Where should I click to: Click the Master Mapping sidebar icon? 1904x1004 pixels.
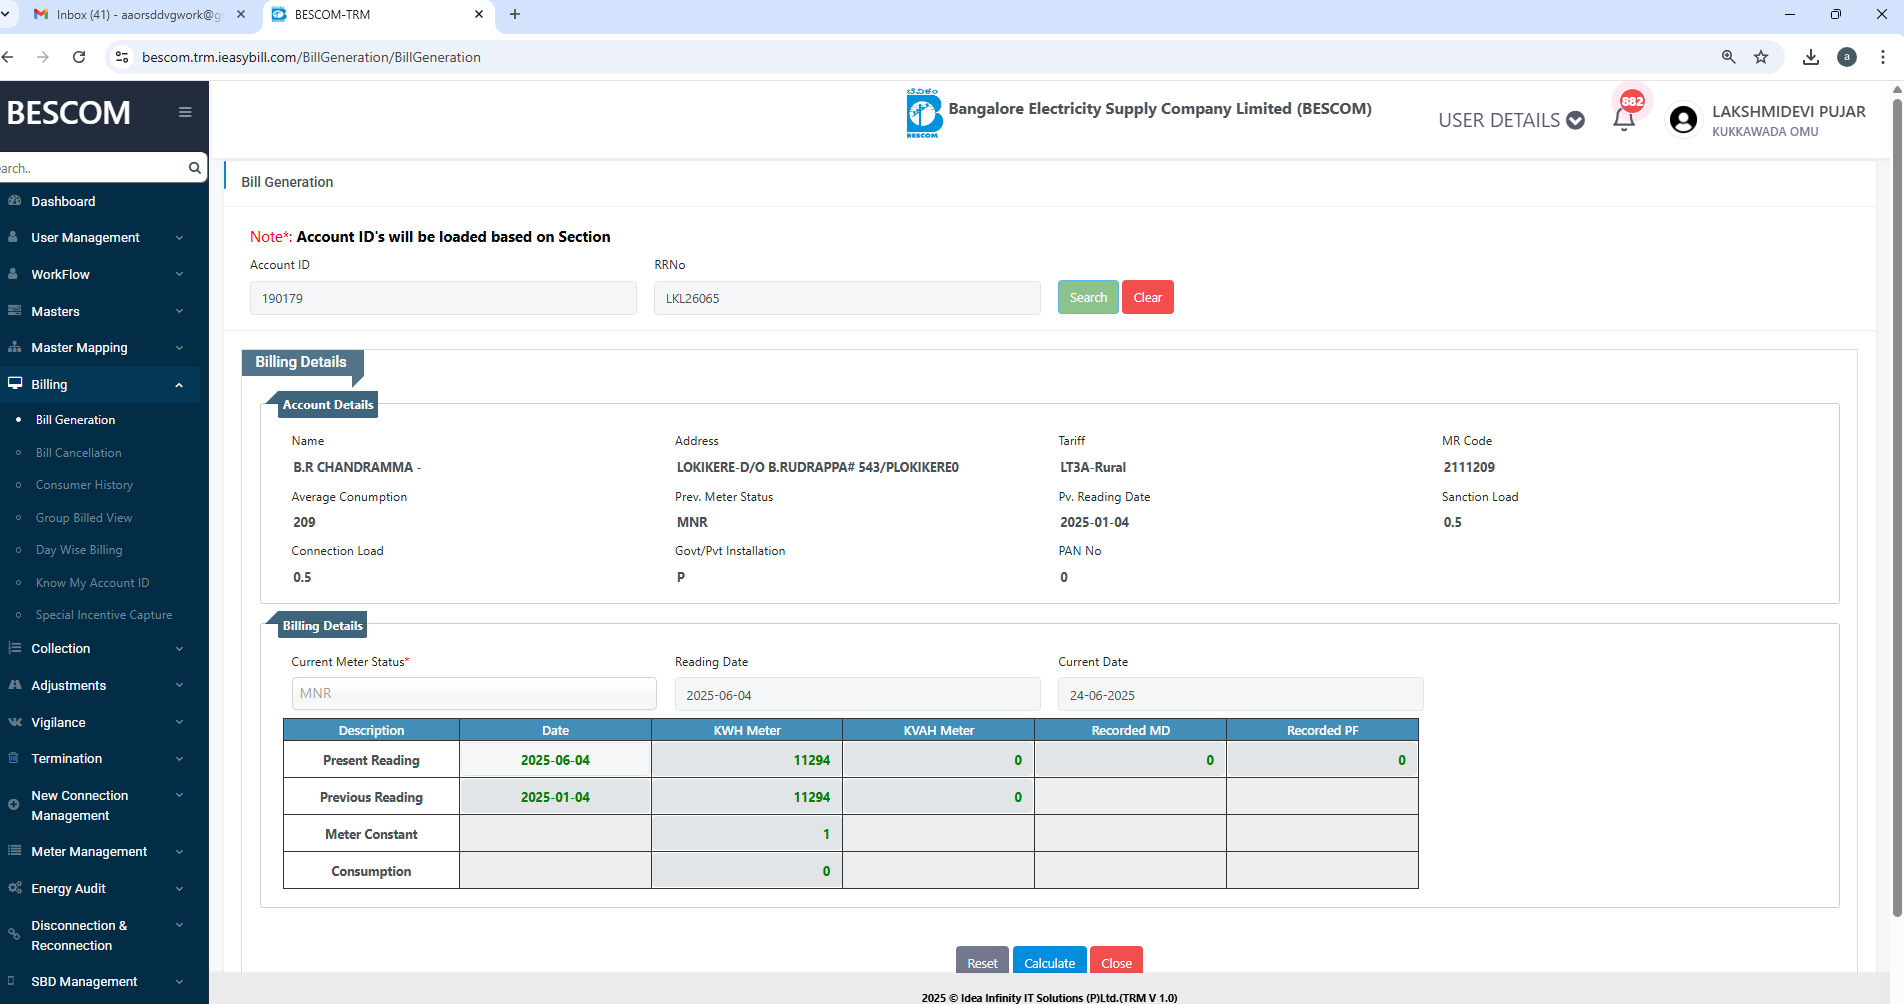coord(14,347)
